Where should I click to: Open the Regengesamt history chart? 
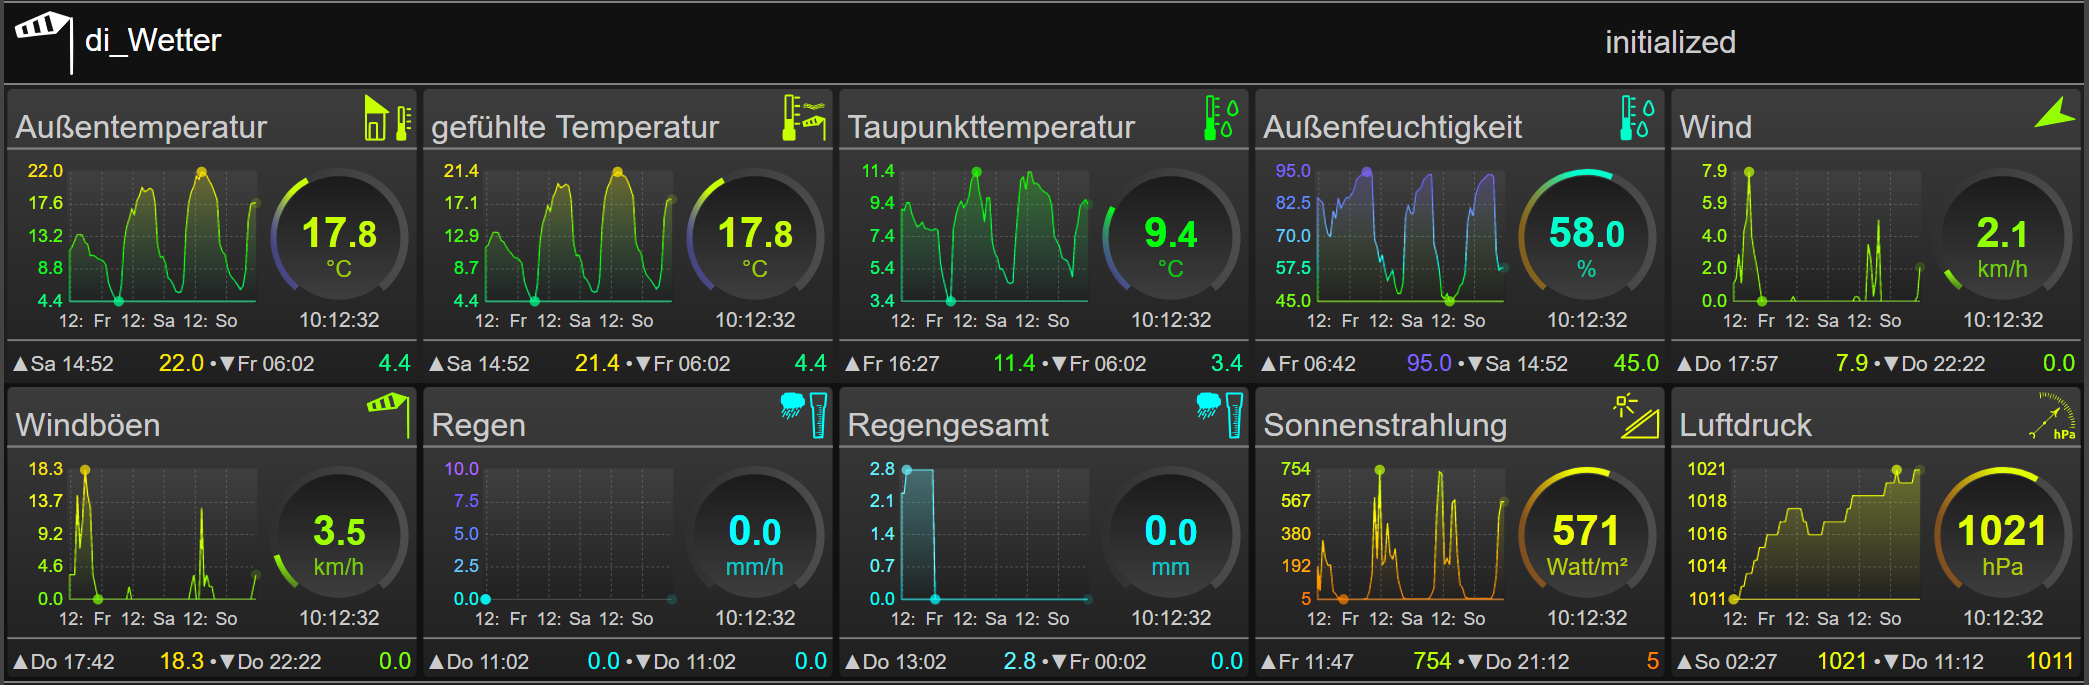point(974,545)
